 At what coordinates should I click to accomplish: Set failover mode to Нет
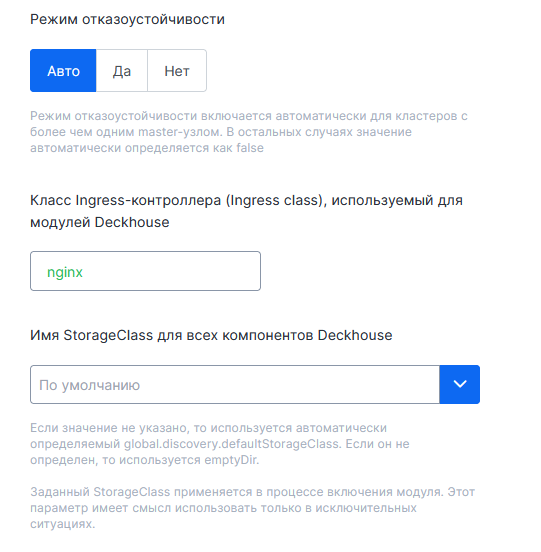pos(177,71)
